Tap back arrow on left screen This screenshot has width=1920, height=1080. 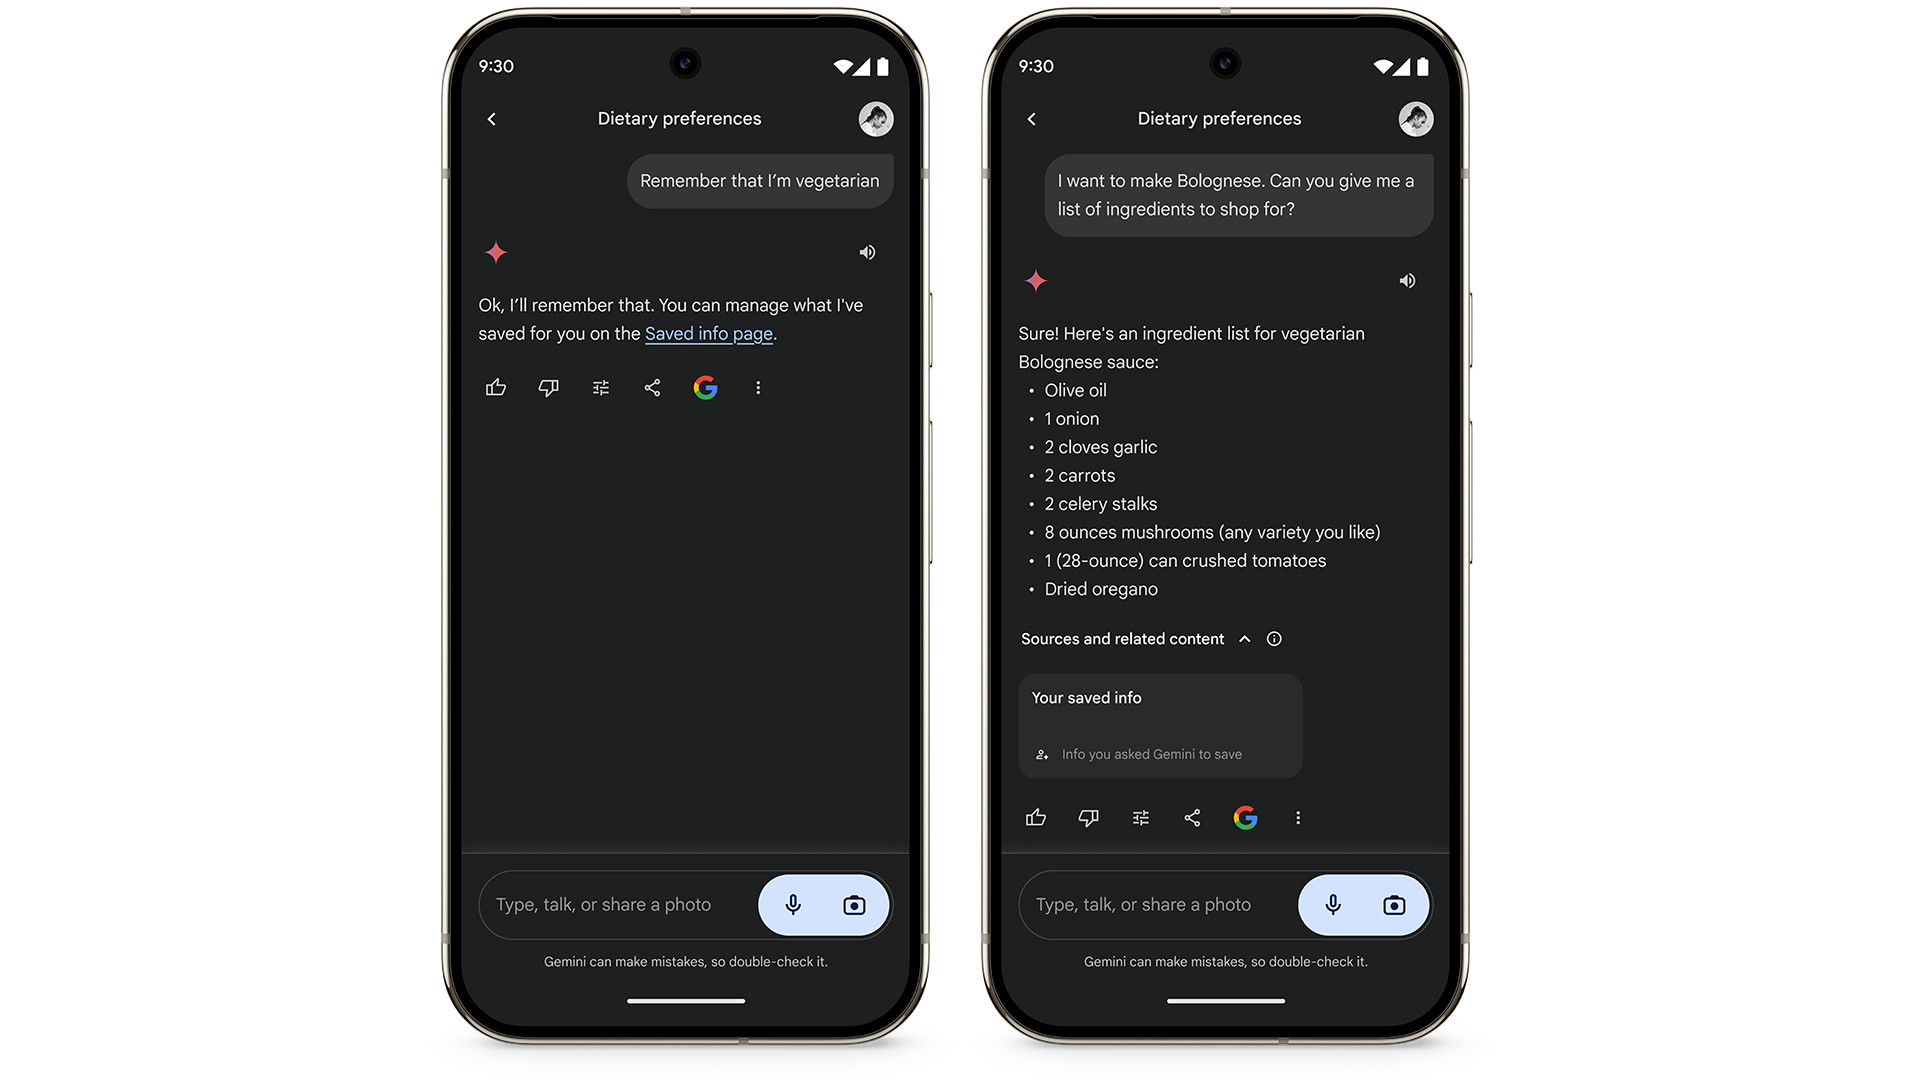[492, 119]
